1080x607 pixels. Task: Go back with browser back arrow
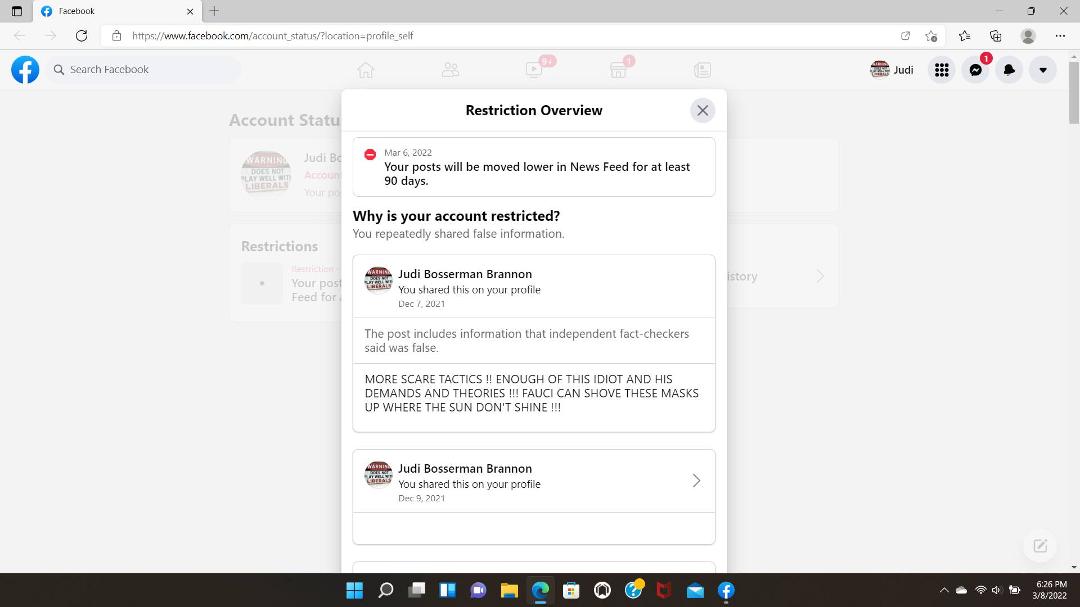[19, 36]
